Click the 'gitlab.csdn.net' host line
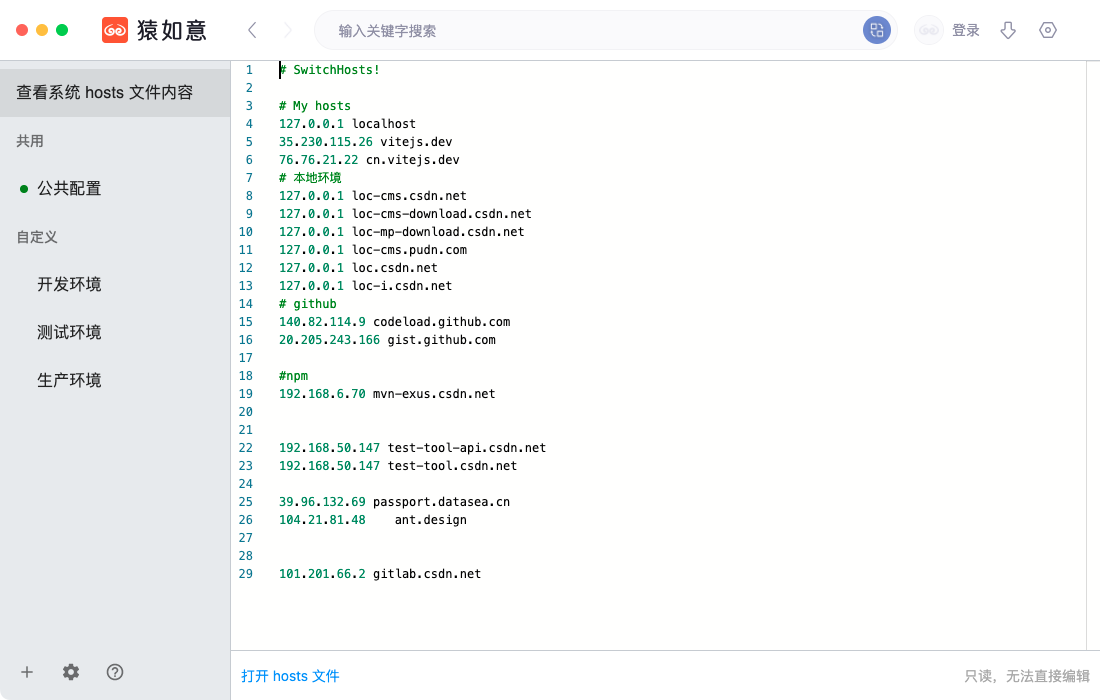Image resolution: width=1100 pixels, height=700 pixels. (427, 574)
